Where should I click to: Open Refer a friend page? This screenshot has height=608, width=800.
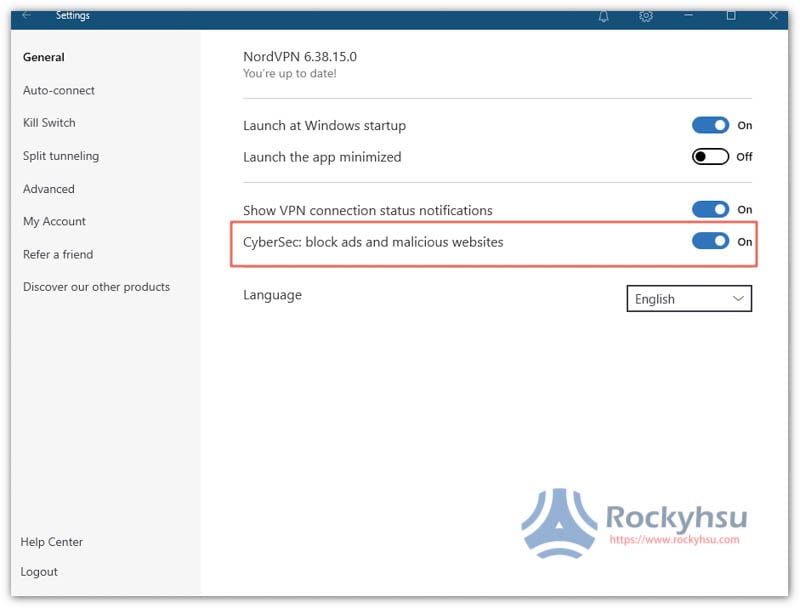pos(58,254)
